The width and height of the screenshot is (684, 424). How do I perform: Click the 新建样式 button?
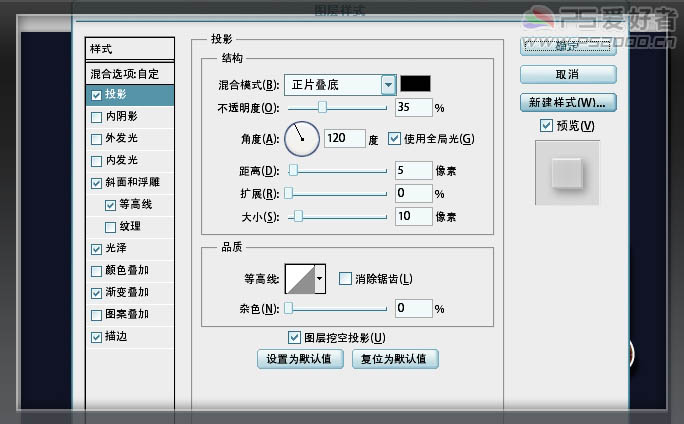(x=568, y=103)
